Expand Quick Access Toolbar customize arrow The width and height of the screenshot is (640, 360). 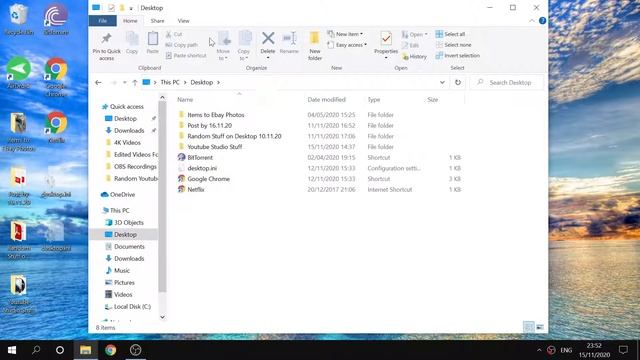131,8
